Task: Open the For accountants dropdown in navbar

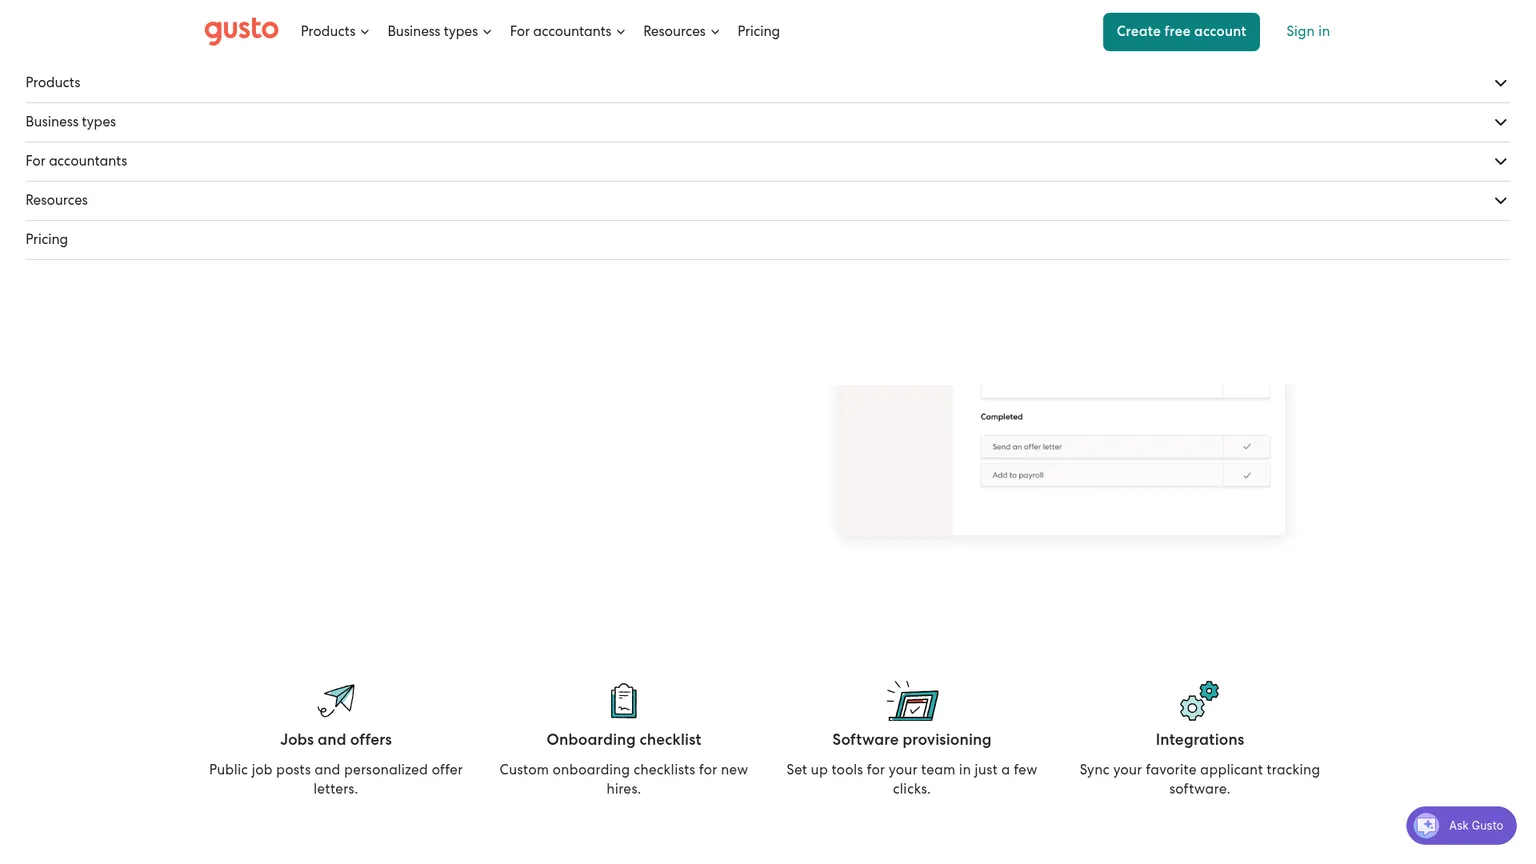Action: (567, 32)
